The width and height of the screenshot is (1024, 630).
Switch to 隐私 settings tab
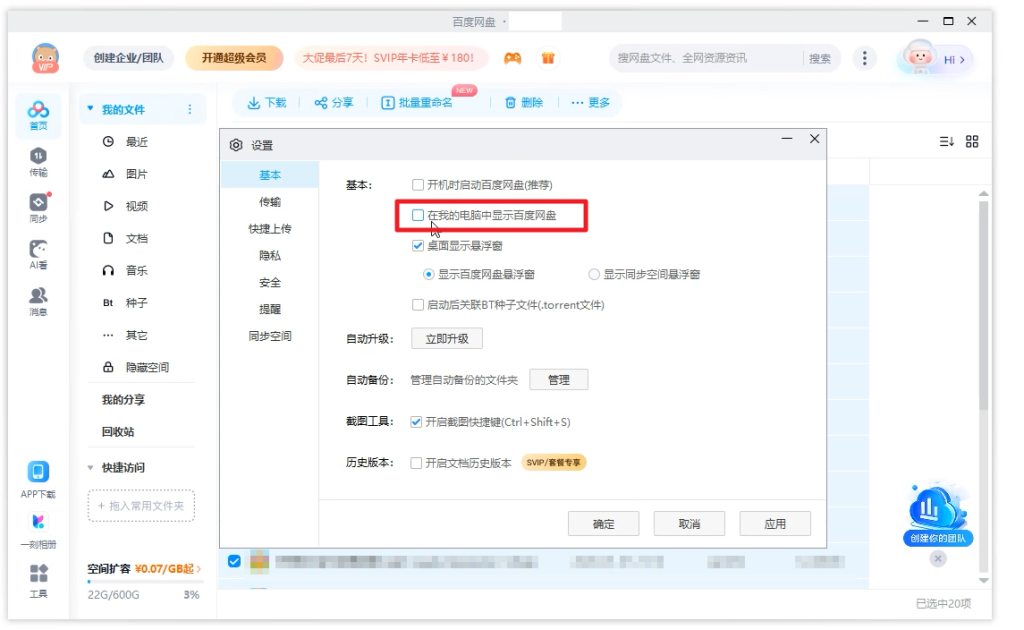coord(270,255)
